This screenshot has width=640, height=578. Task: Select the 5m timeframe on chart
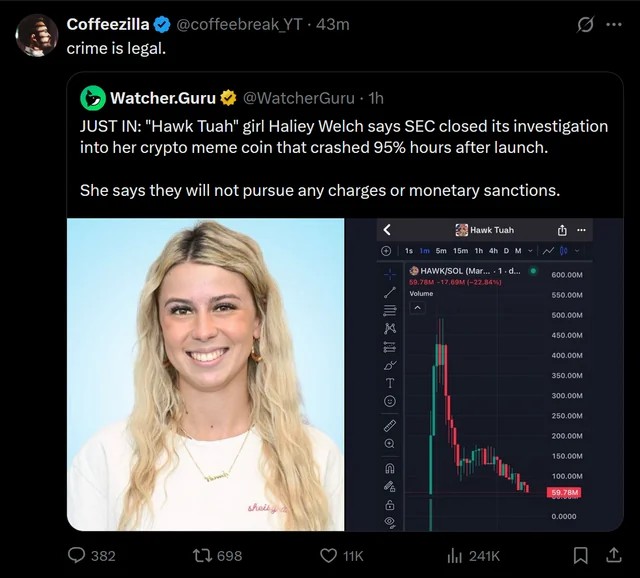pos(441,250)
